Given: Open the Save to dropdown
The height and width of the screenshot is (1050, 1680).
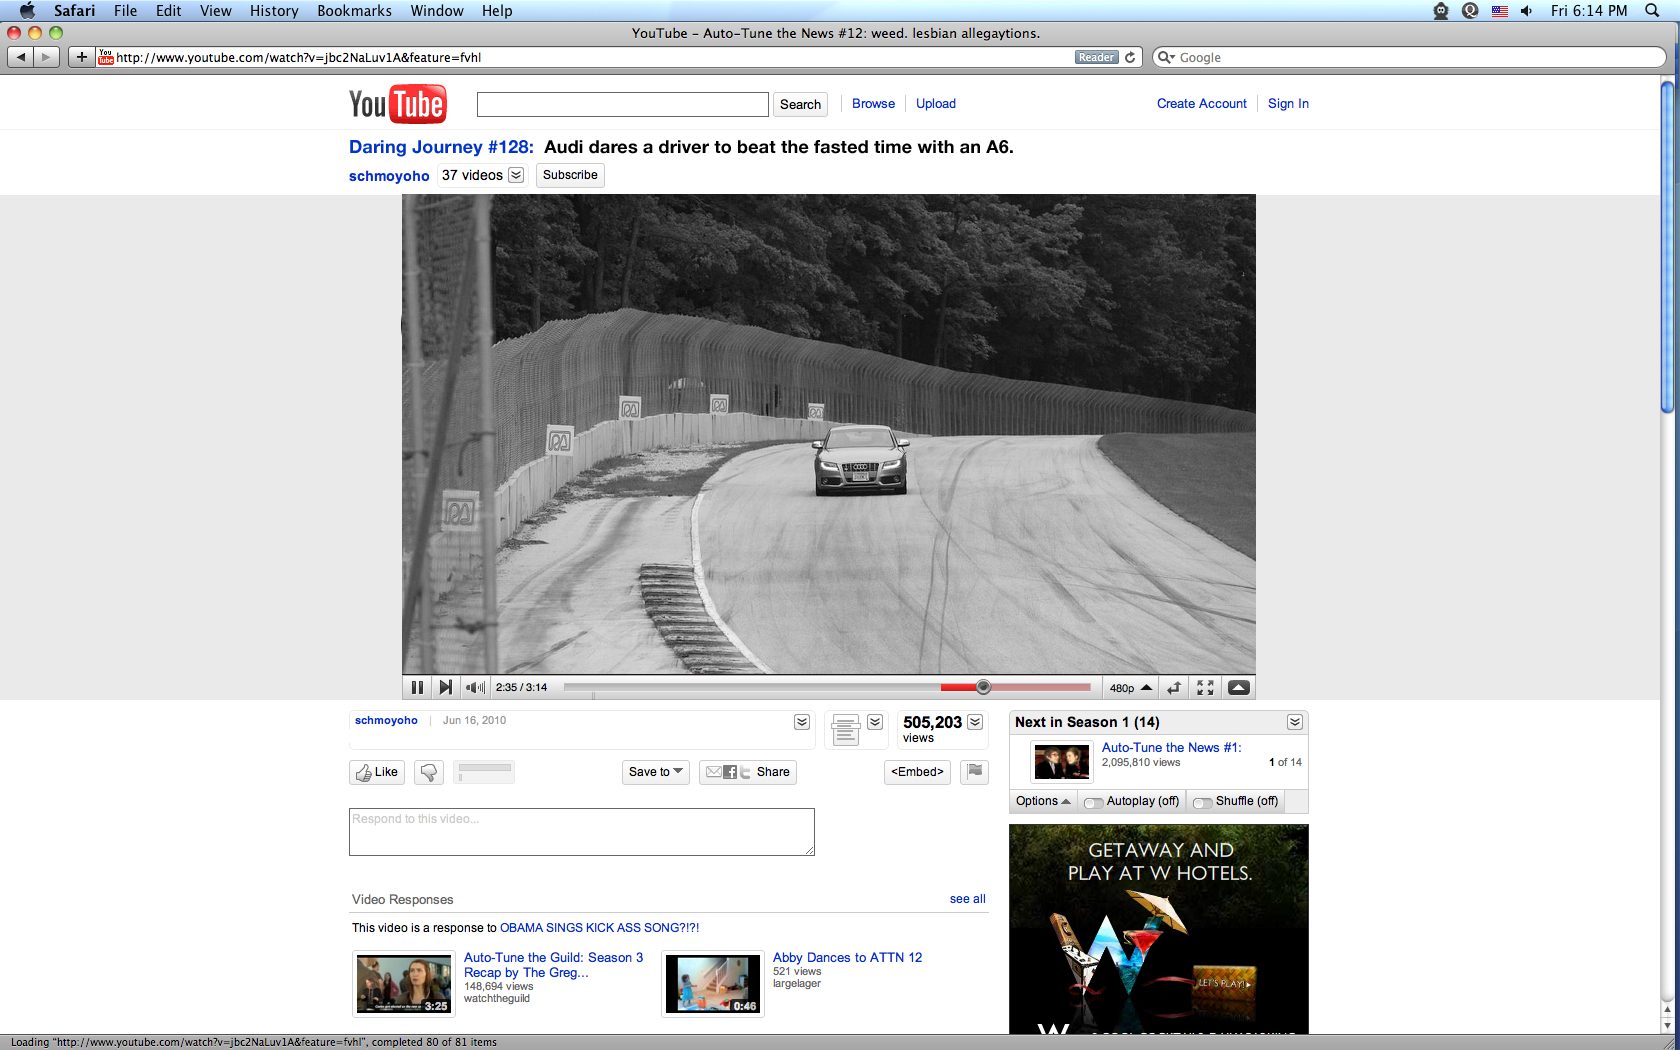Looking at the screenshot, I should (656, 772).
